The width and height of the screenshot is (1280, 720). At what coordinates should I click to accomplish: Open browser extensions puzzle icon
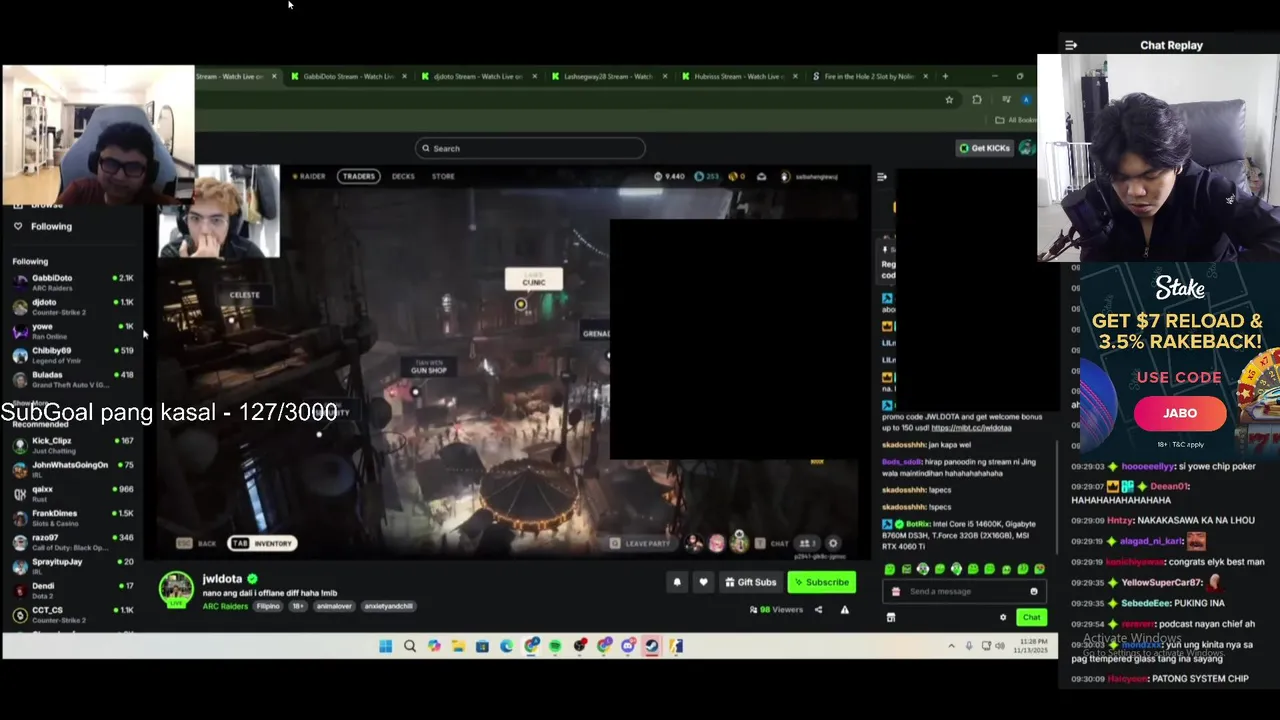pyautogui.click(x=977, y=99)
